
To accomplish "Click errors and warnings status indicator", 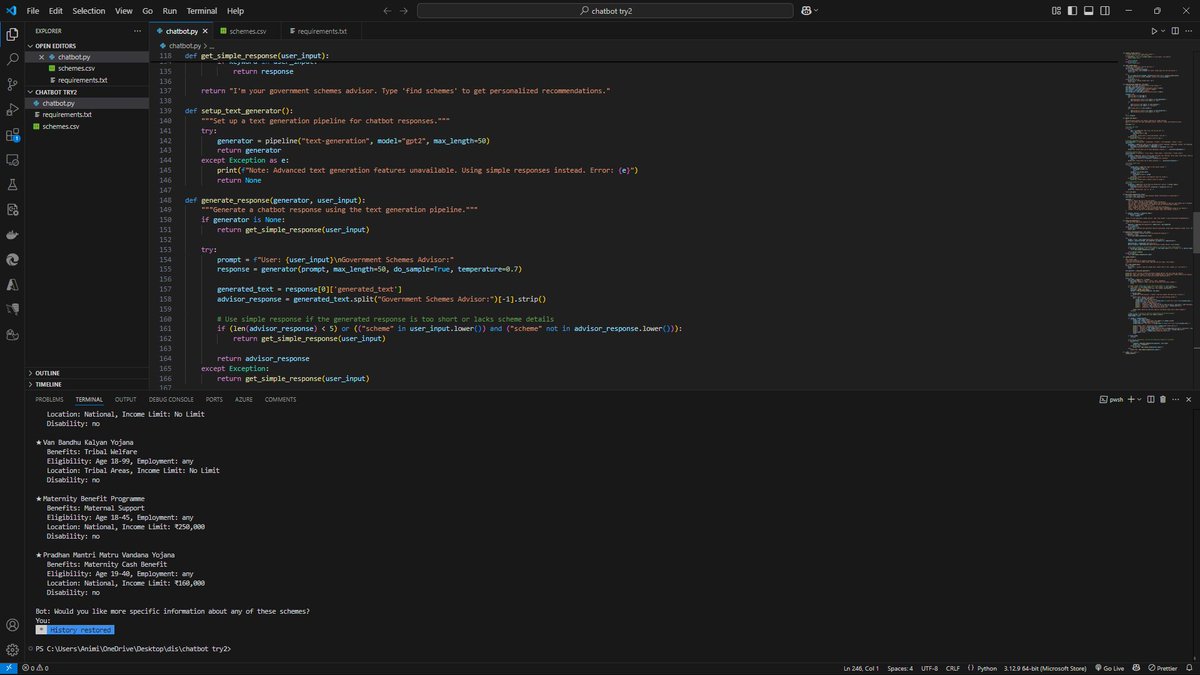I will (37, 667).
